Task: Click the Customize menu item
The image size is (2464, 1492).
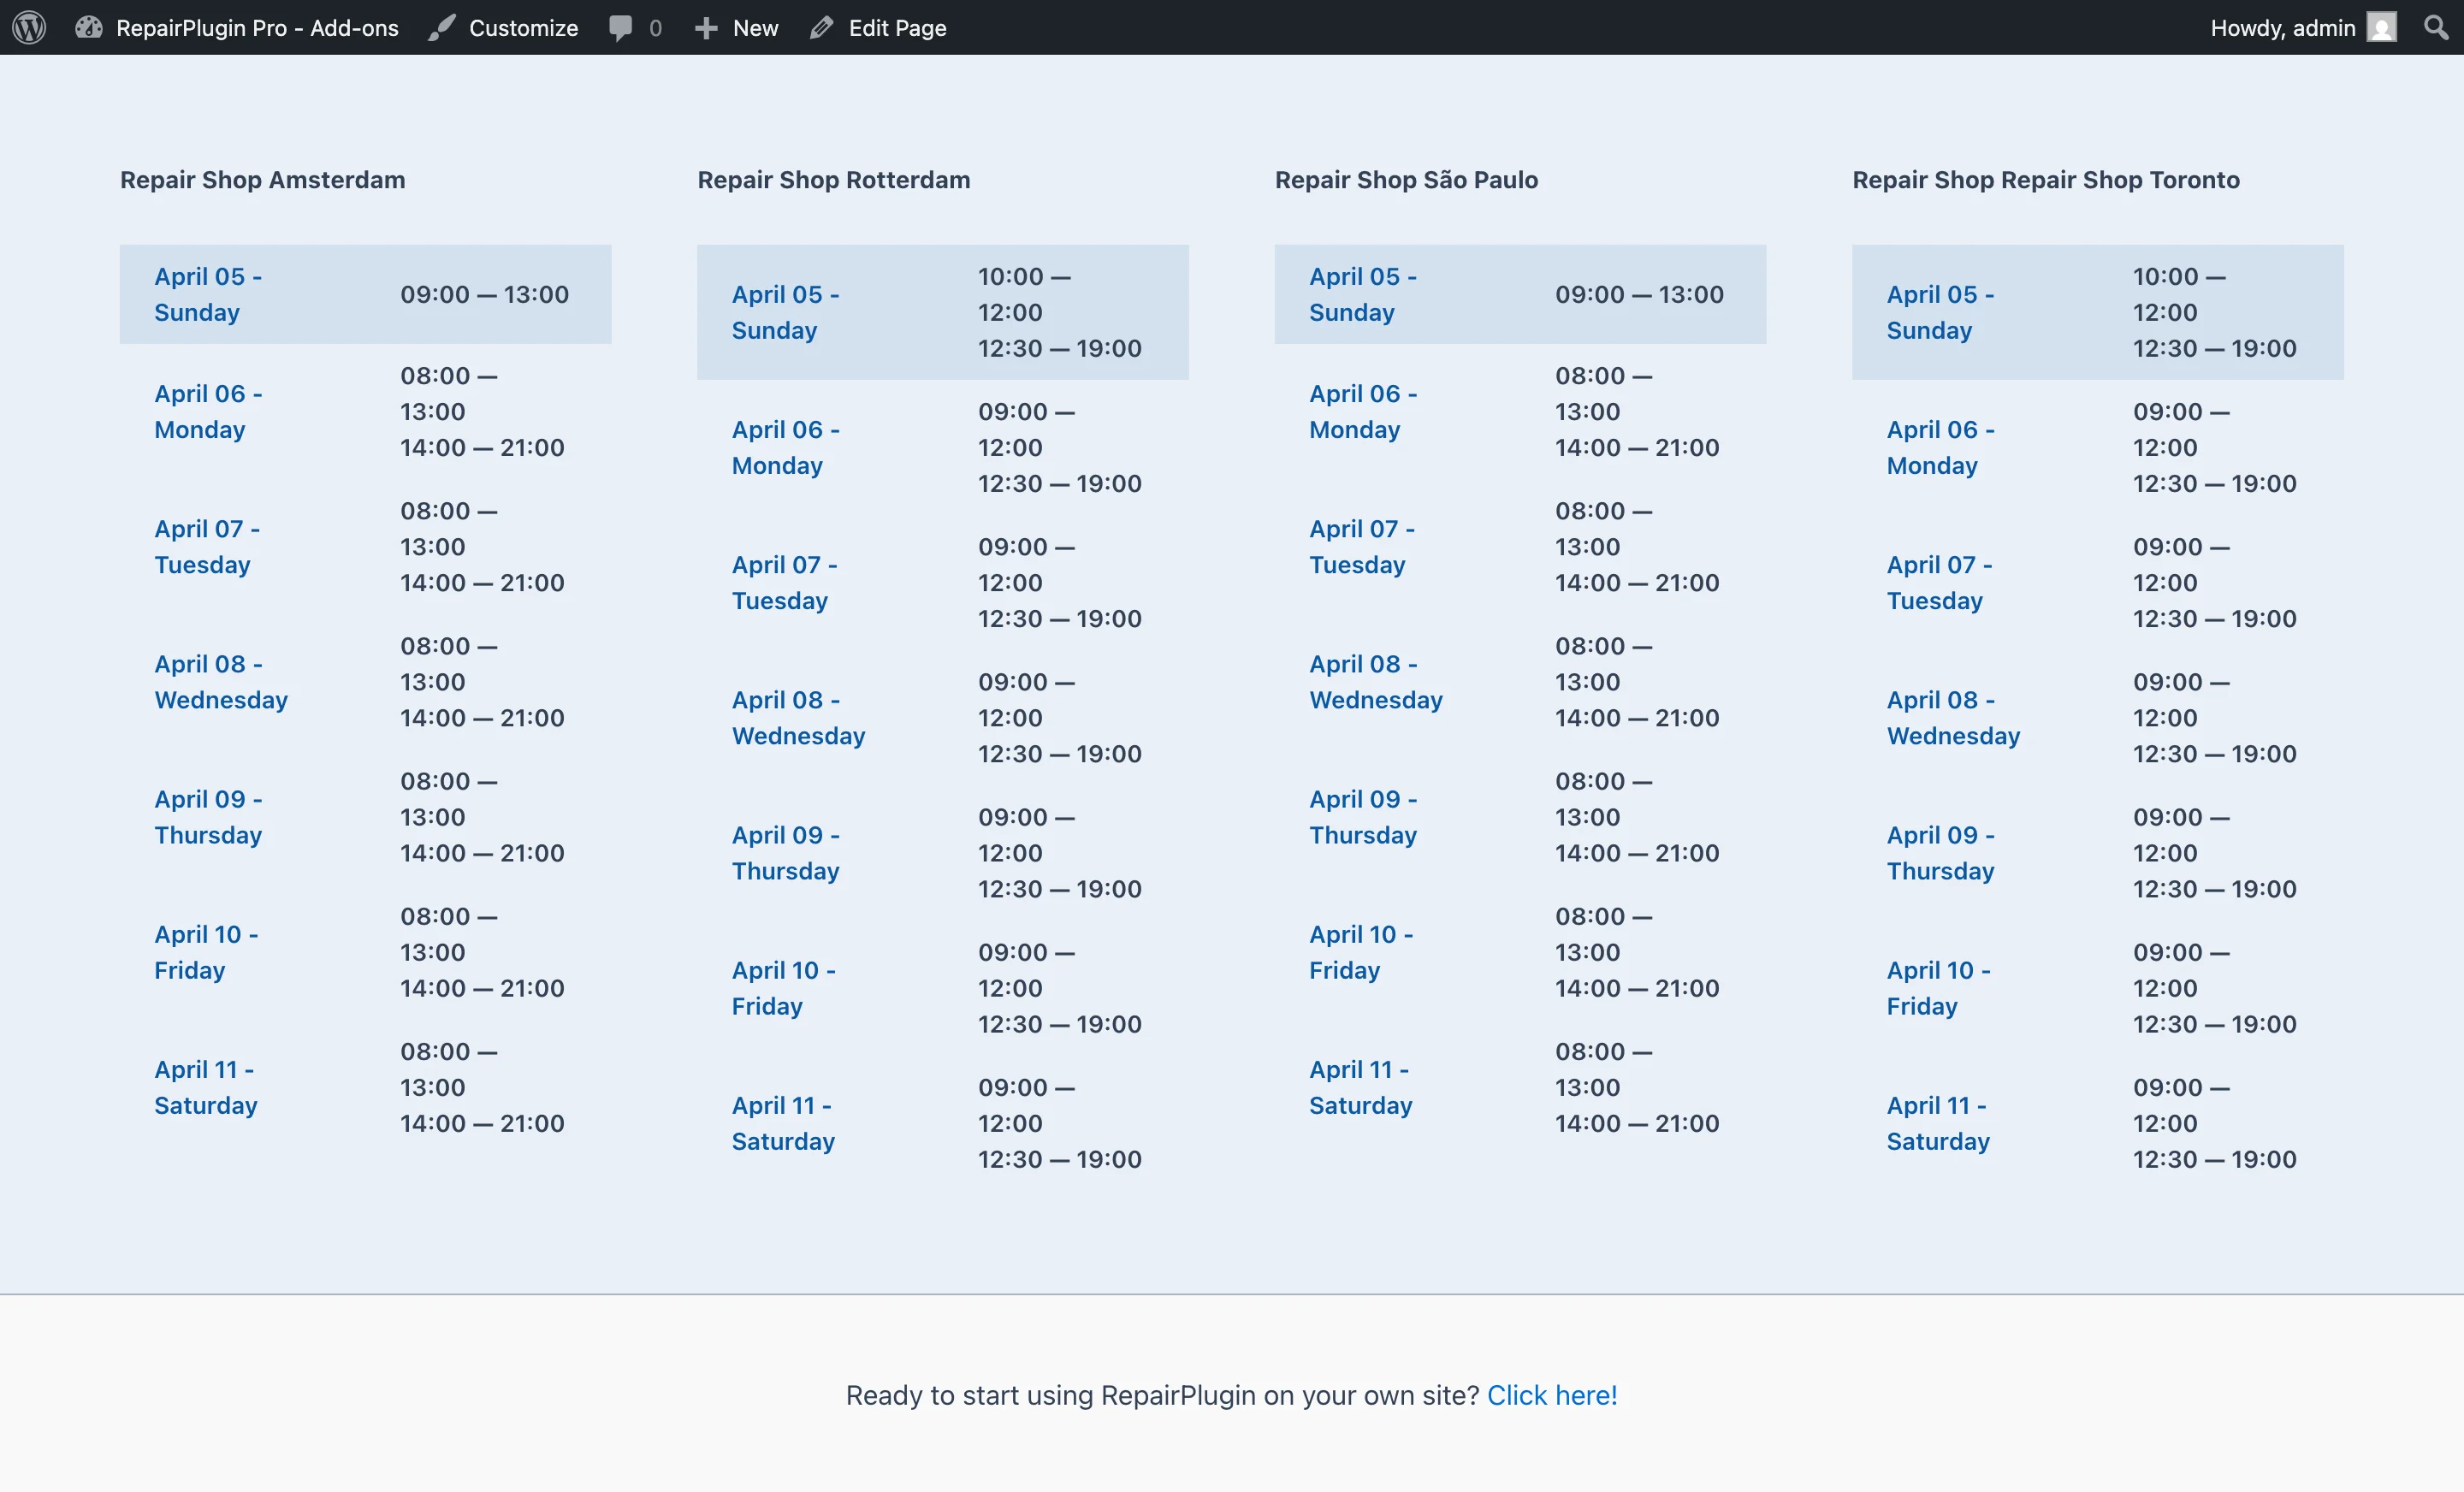Action: [524, 27]
